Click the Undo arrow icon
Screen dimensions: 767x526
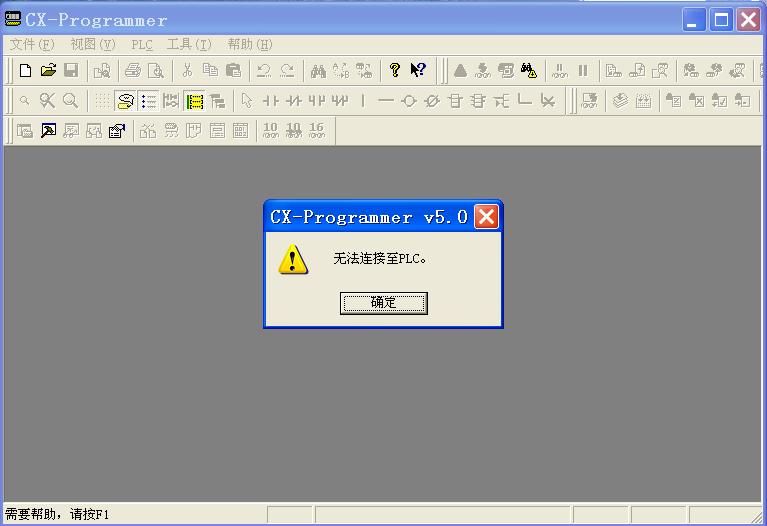tap(264, 70)
